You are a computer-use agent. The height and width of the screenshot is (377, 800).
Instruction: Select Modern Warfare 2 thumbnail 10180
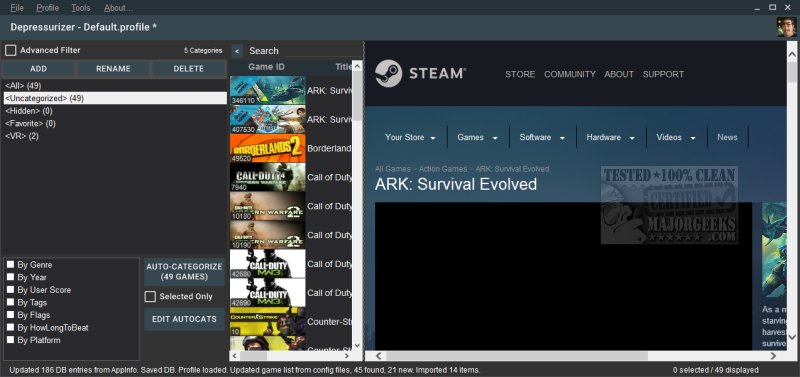pos(268,206)
